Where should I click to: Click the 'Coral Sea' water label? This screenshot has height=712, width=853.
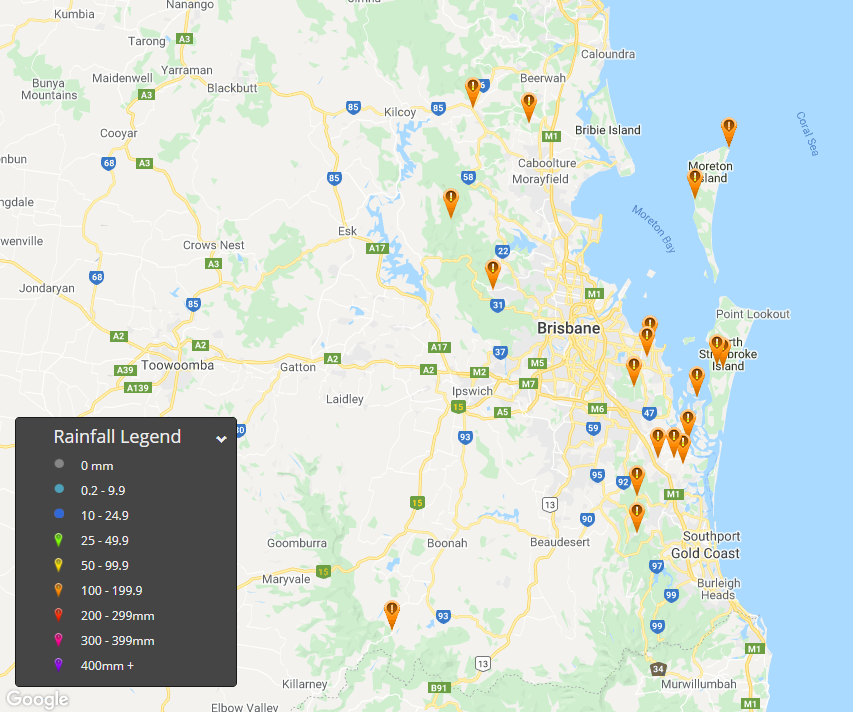pos(807,134)
